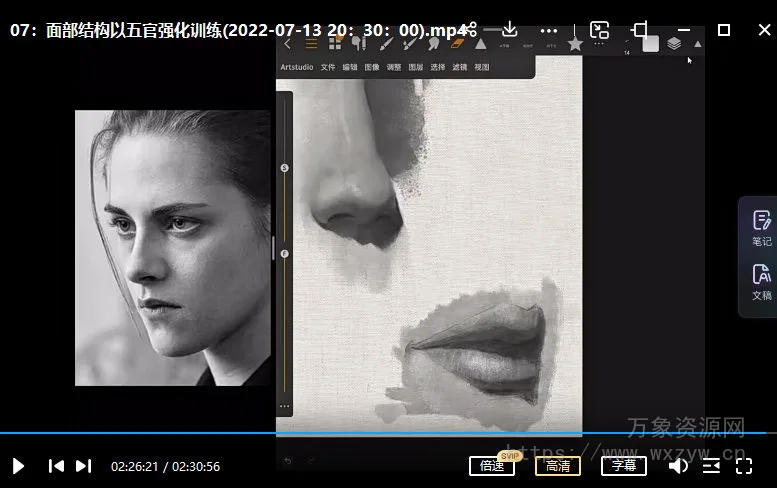This screenshot has height=488, width=777.
Task: Click the 滤镜 menu in Artstudio
Action: click(460, 67)
